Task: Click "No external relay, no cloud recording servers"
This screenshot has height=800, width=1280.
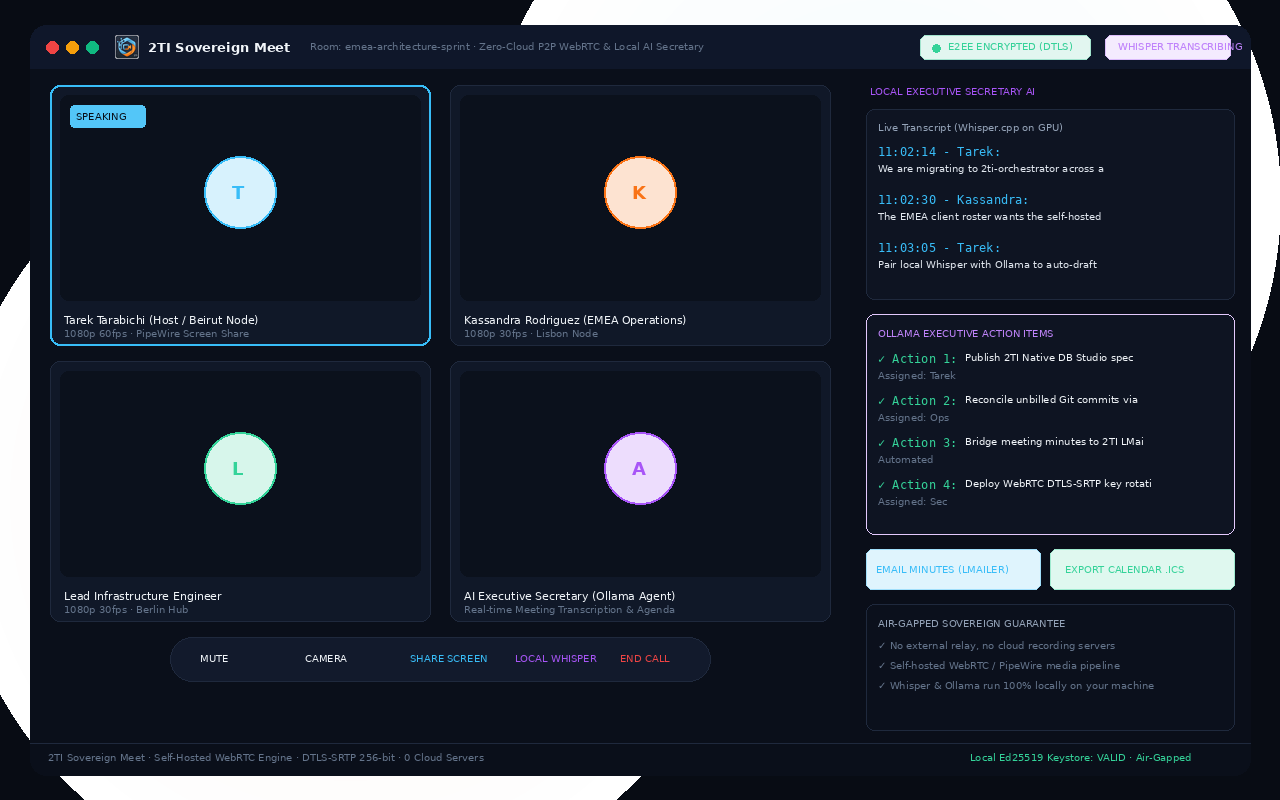Action: [996, 646]
